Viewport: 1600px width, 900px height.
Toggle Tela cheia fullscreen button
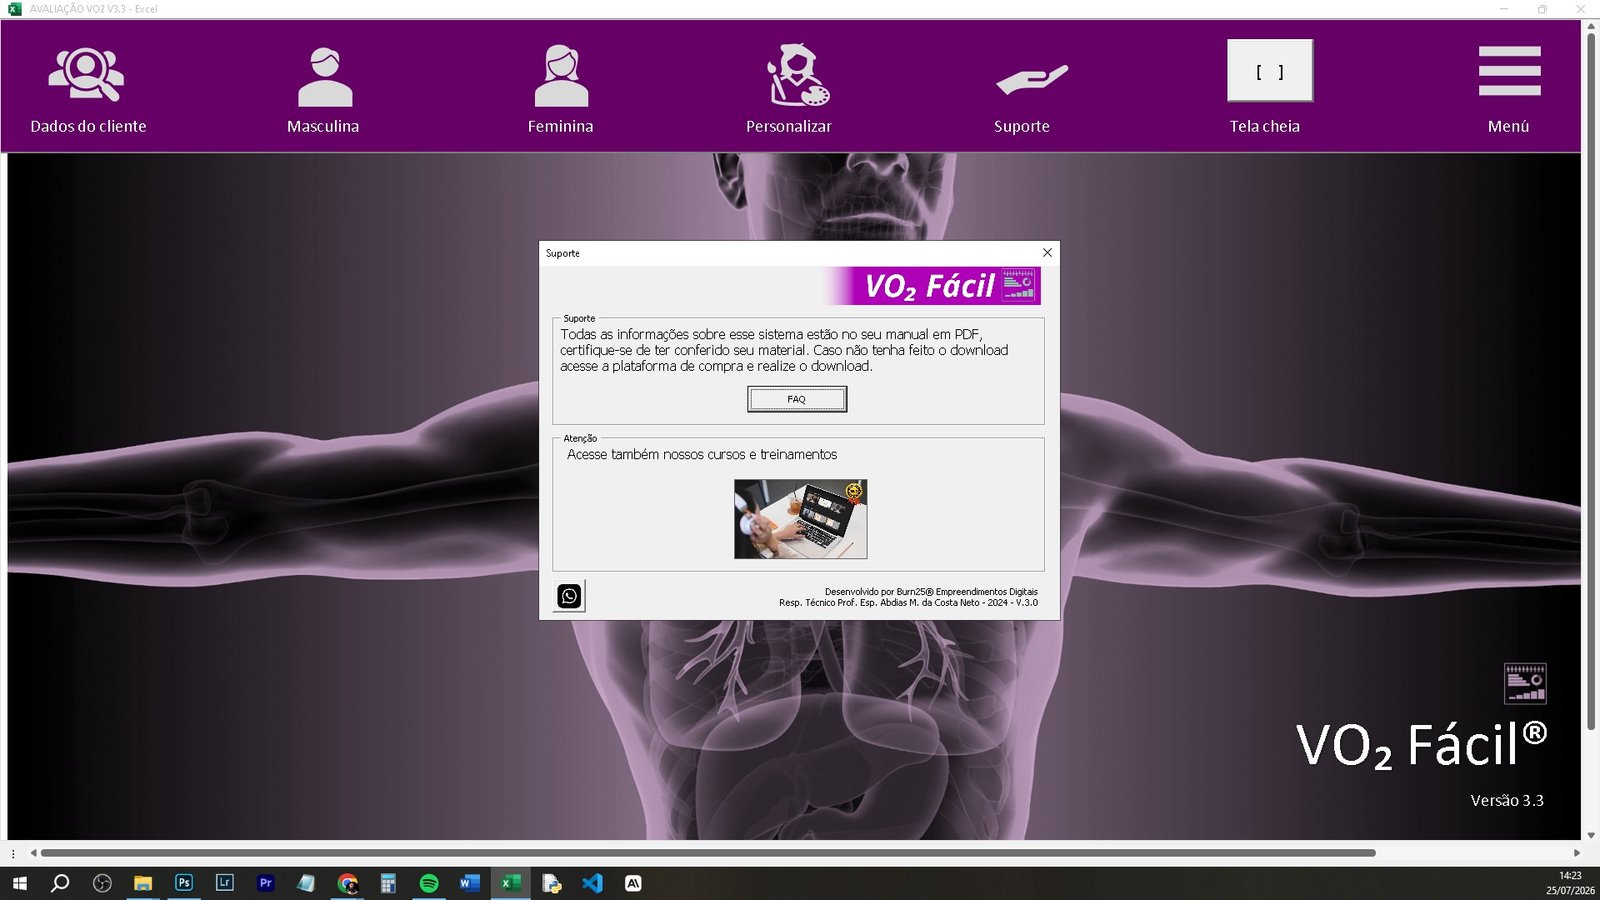click(x=1270, y=70)
